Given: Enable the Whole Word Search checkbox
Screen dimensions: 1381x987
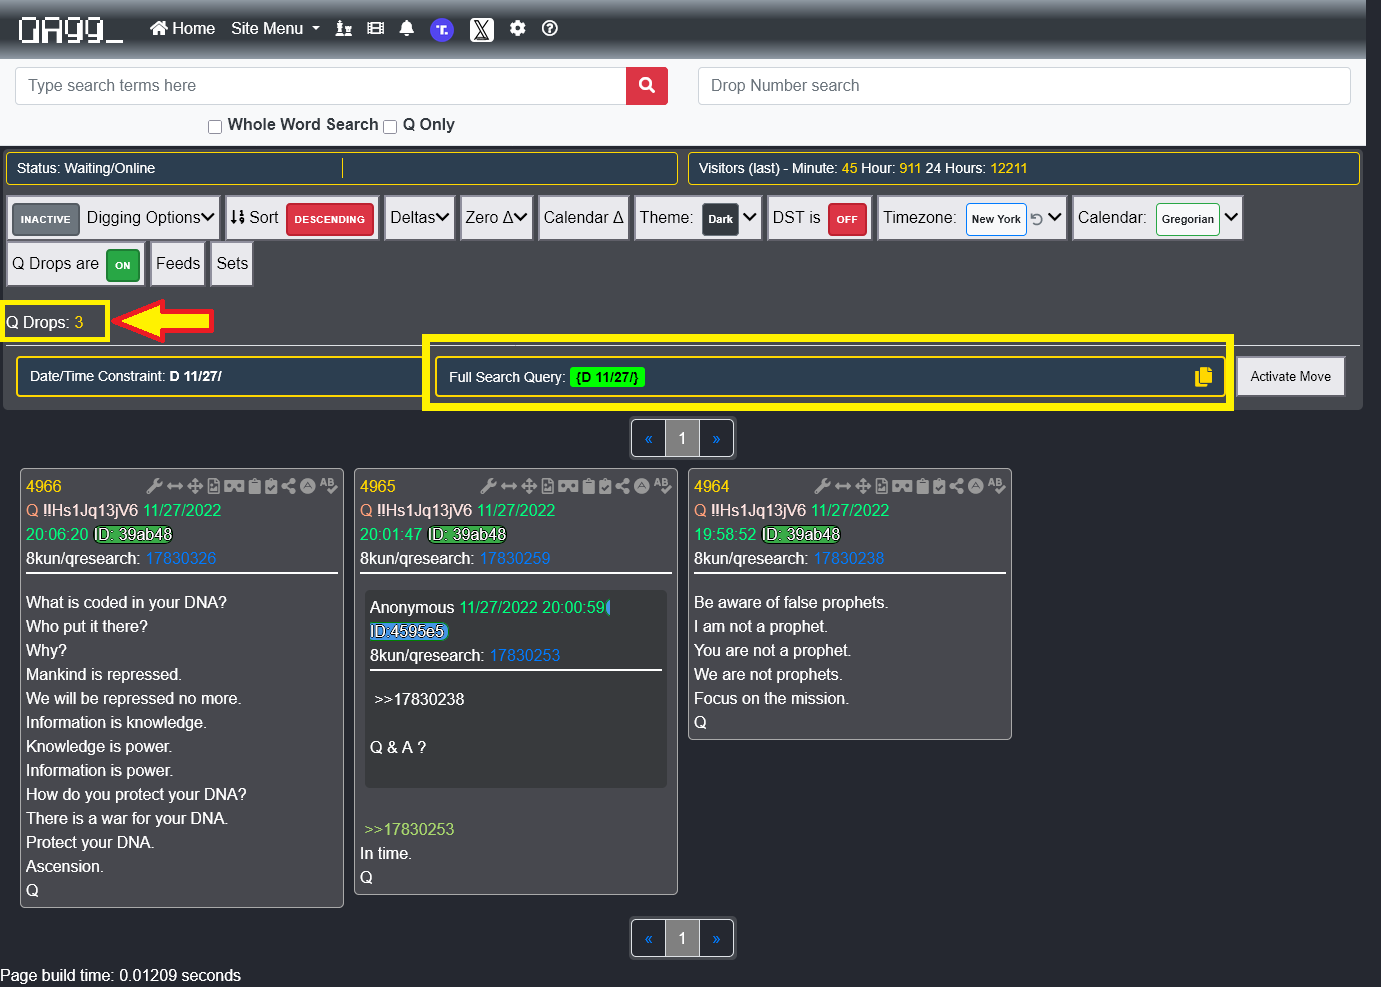Looking at the screenshot, I should 215,127.
